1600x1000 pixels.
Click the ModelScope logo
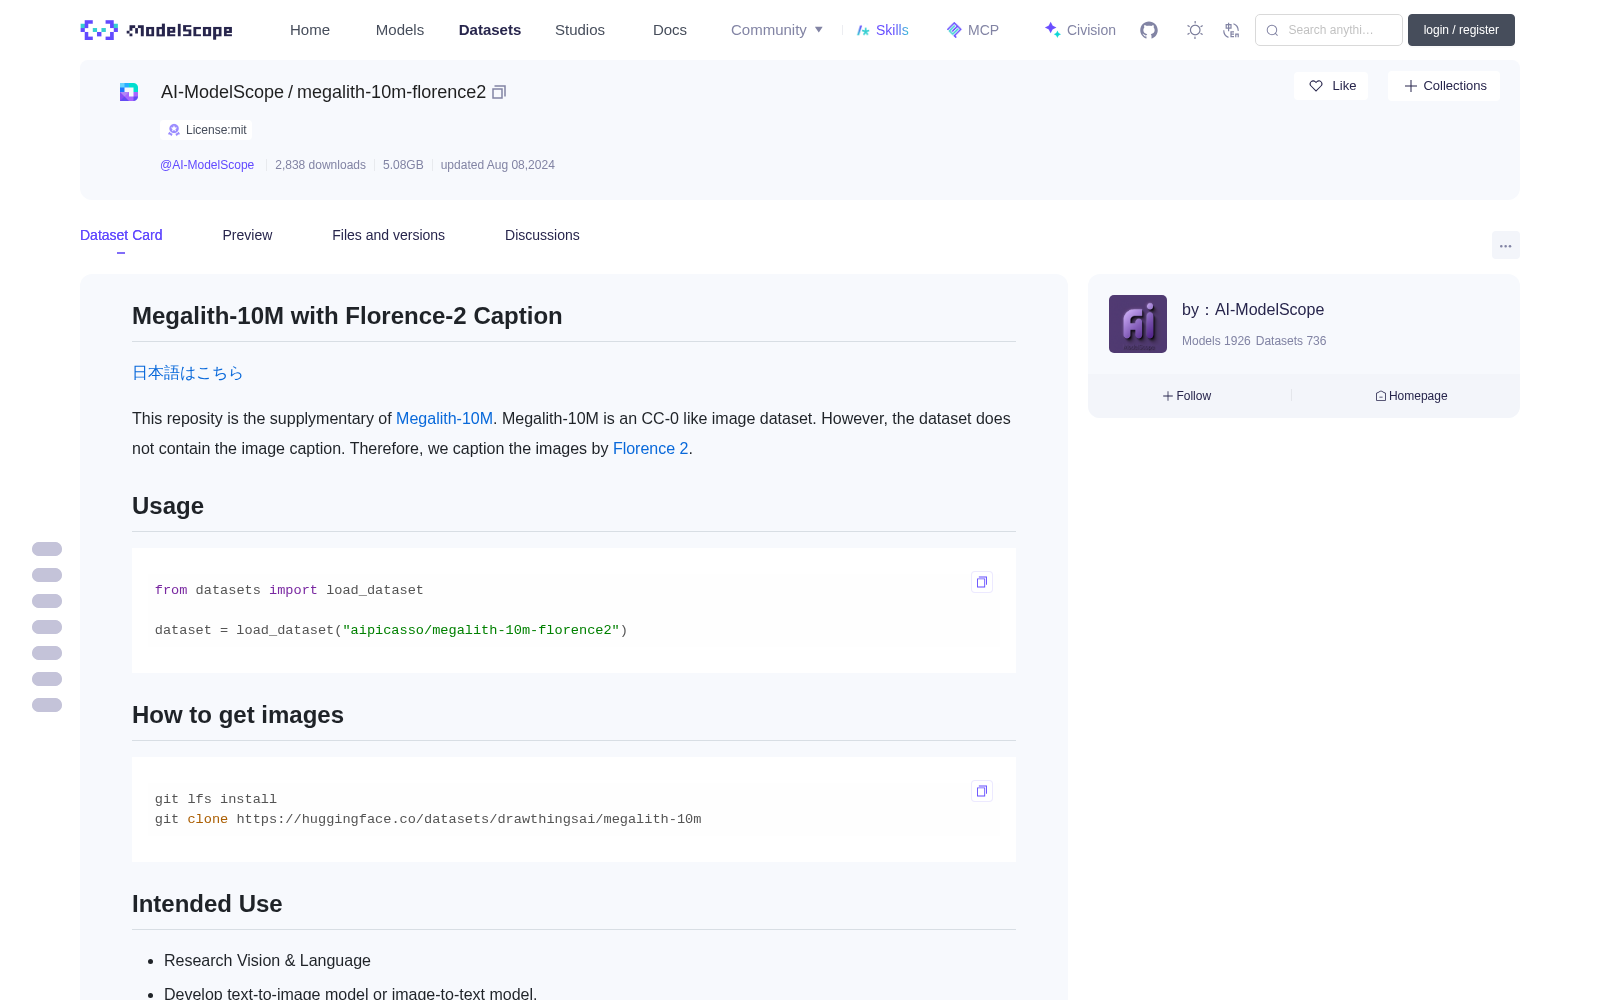click(157, 30)
